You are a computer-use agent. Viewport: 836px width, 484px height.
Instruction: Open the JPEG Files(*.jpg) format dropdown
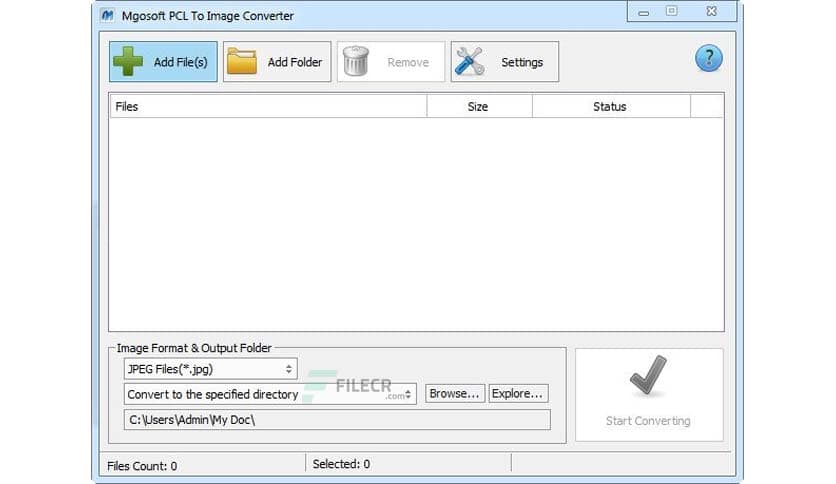(211, 369)
